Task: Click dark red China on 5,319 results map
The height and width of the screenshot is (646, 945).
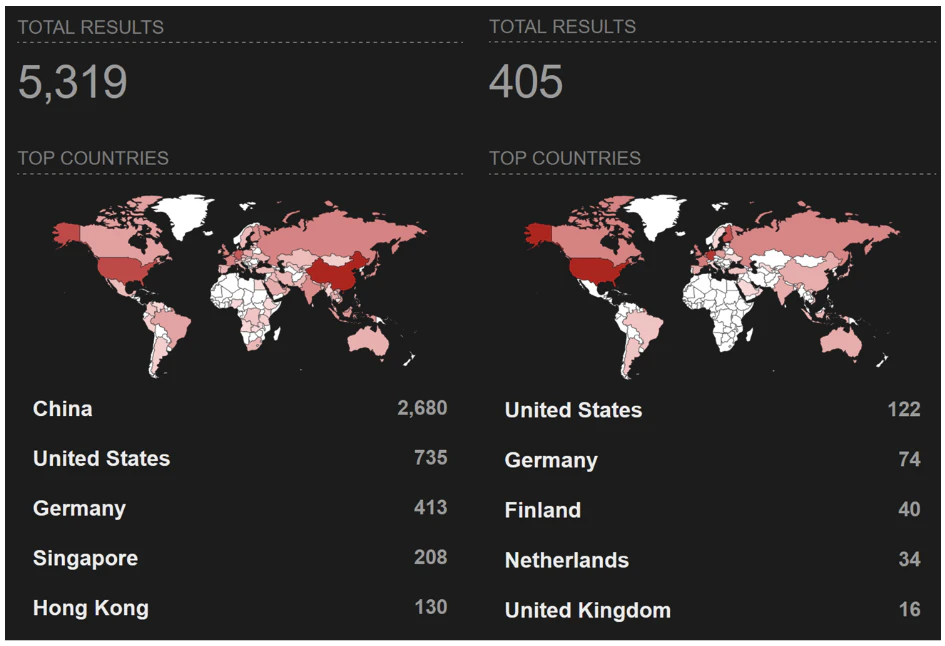Action: click(335, 273)
